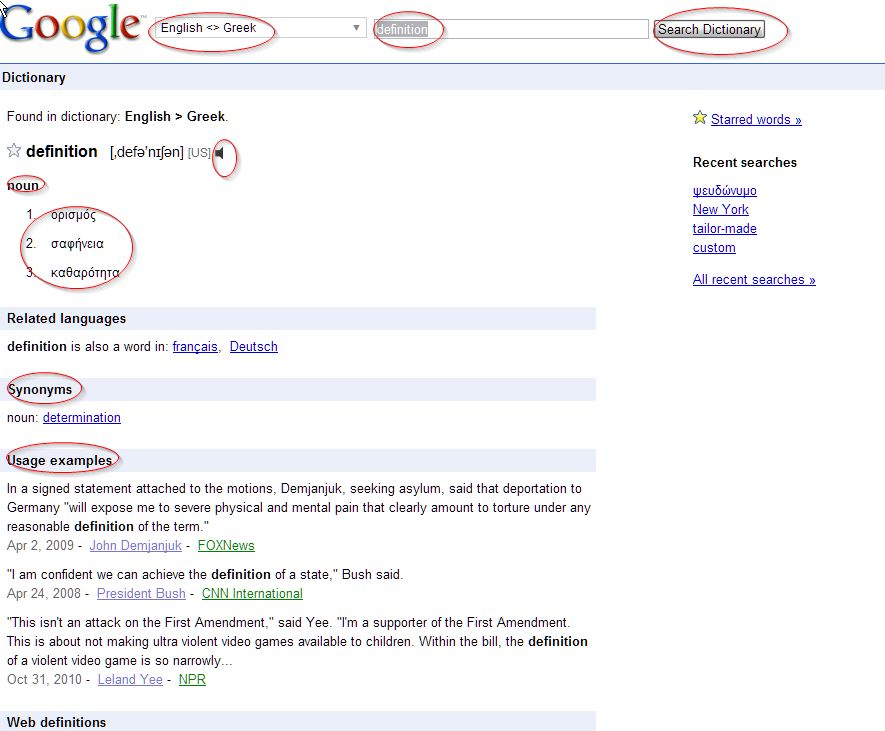The image size is (885, 731).
Task: View the French definition via français link
Action: tap(195, 346)
